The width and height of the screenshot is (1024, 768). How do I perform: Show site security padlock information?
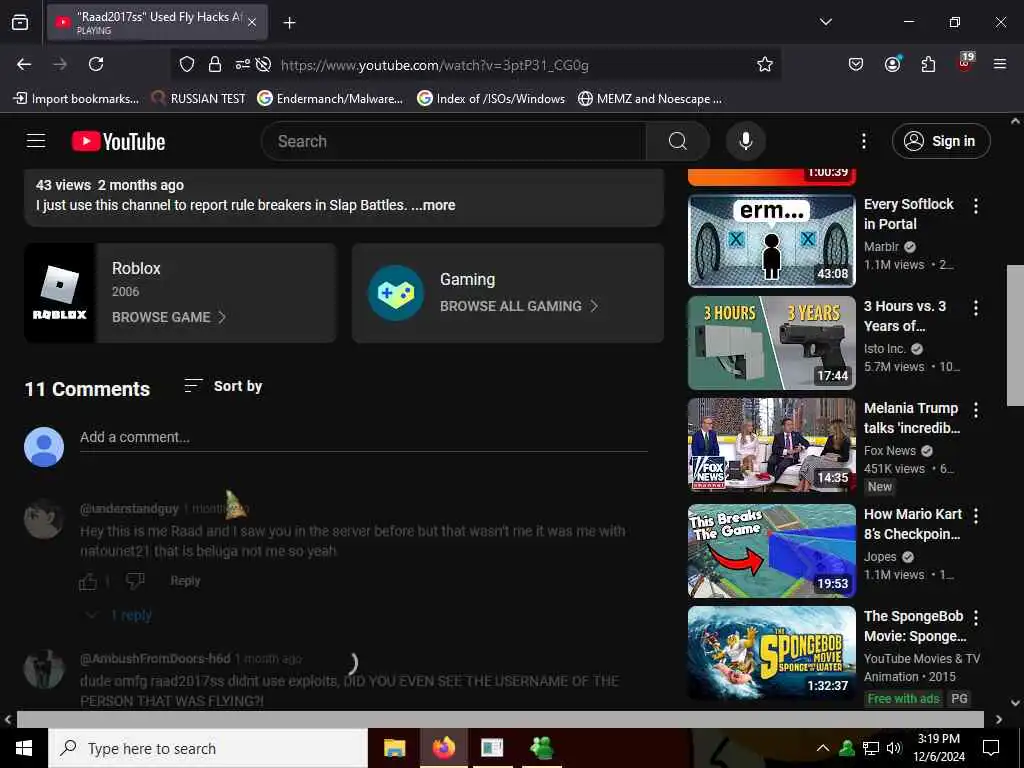tap(215, 65)
